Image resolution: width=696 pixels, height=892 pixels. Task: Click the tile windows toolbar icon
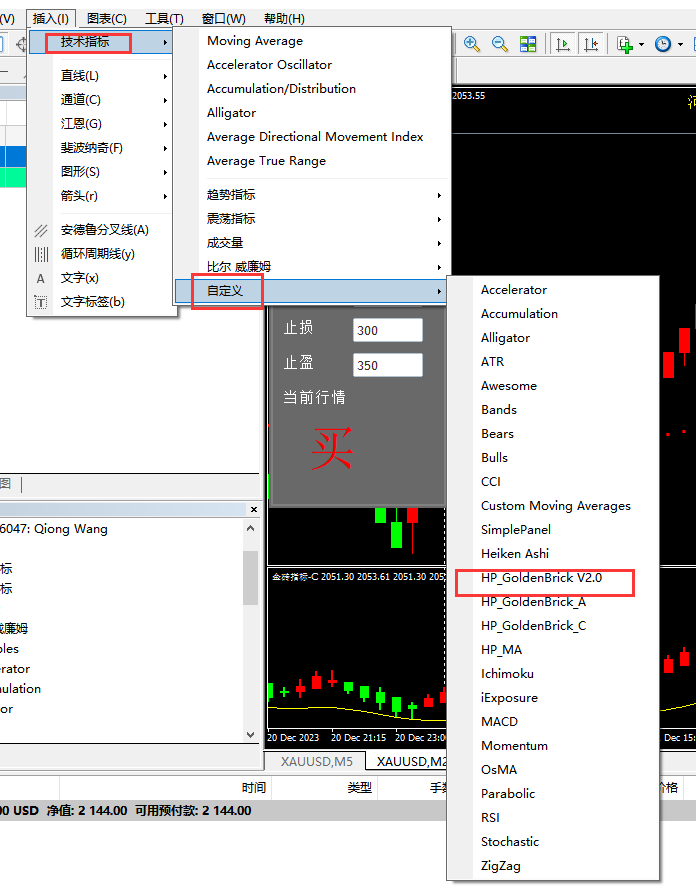coord(528,44)
